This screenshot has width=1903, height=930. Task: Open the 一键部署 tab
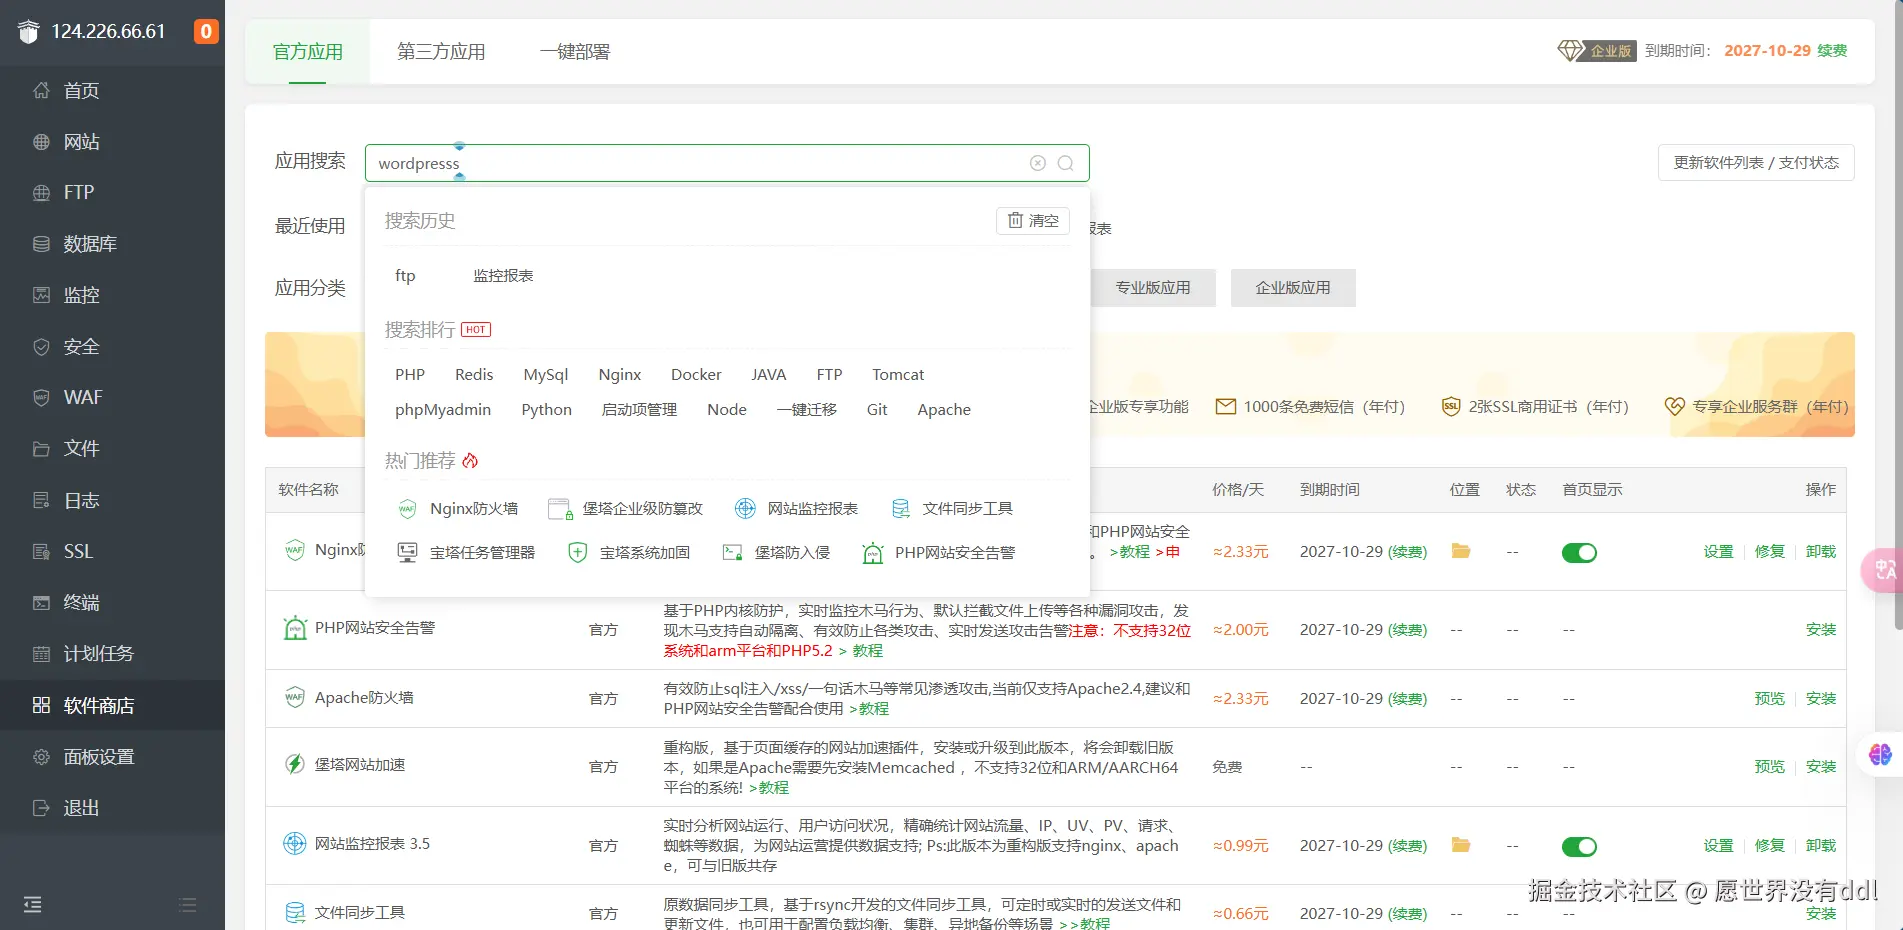click(575, 52)
